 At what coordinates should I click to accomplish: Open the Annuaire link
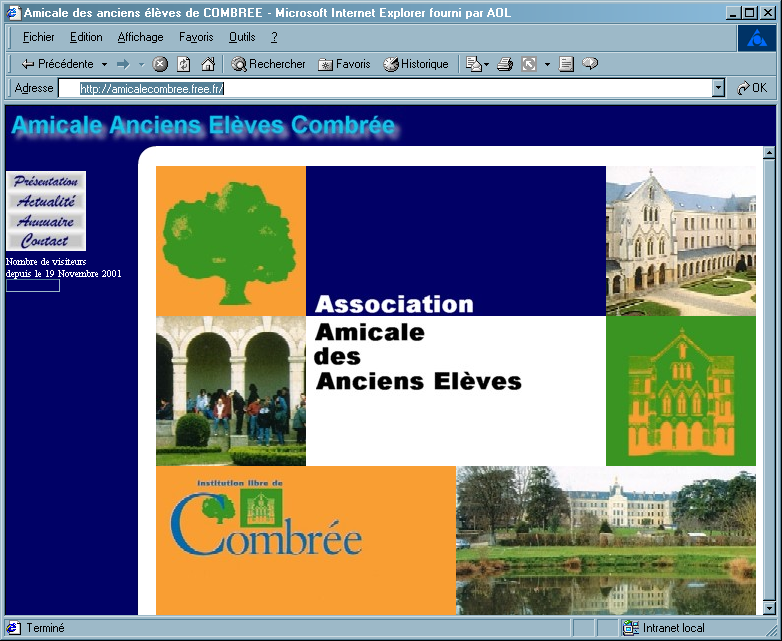pos(46,221)
